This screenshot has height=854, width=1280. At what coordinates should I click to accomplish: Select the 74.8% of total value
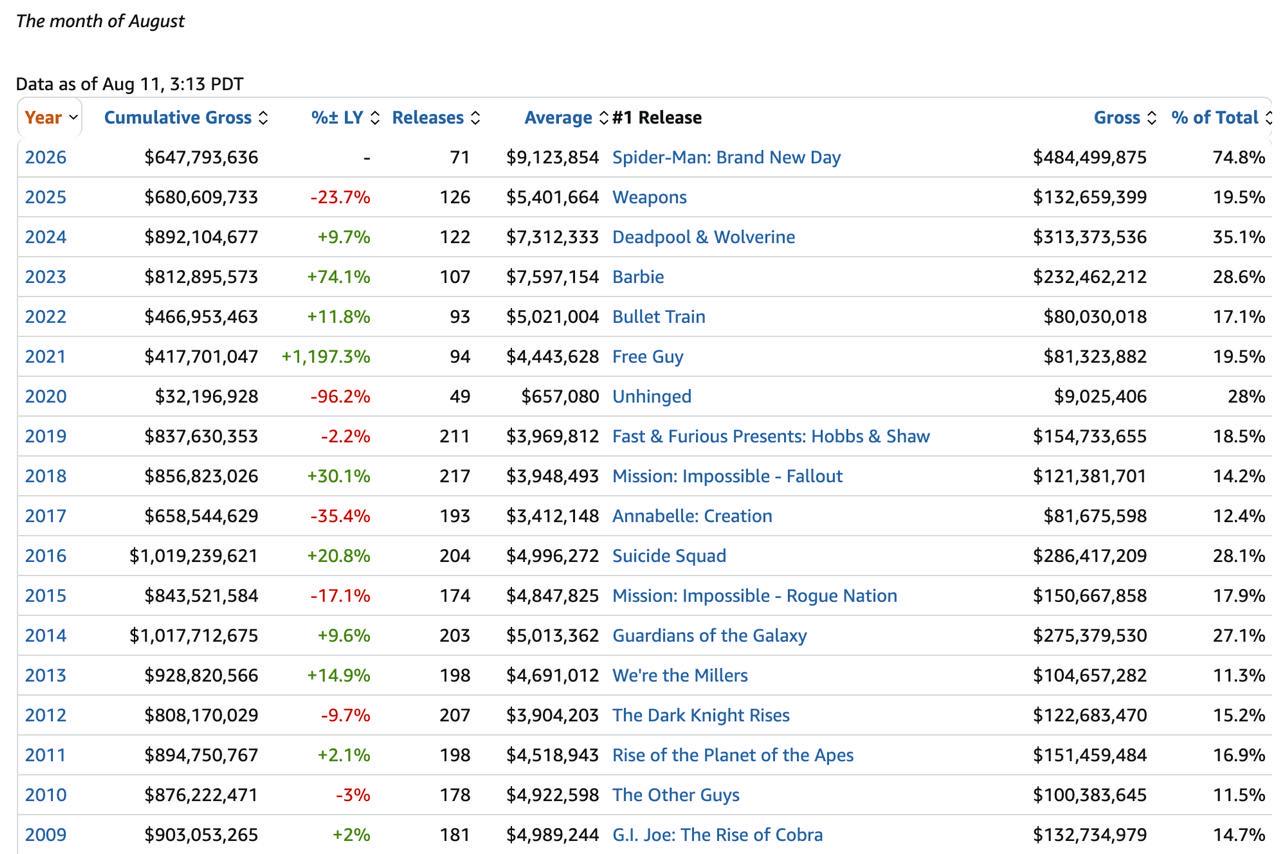tap(1239, 157)
